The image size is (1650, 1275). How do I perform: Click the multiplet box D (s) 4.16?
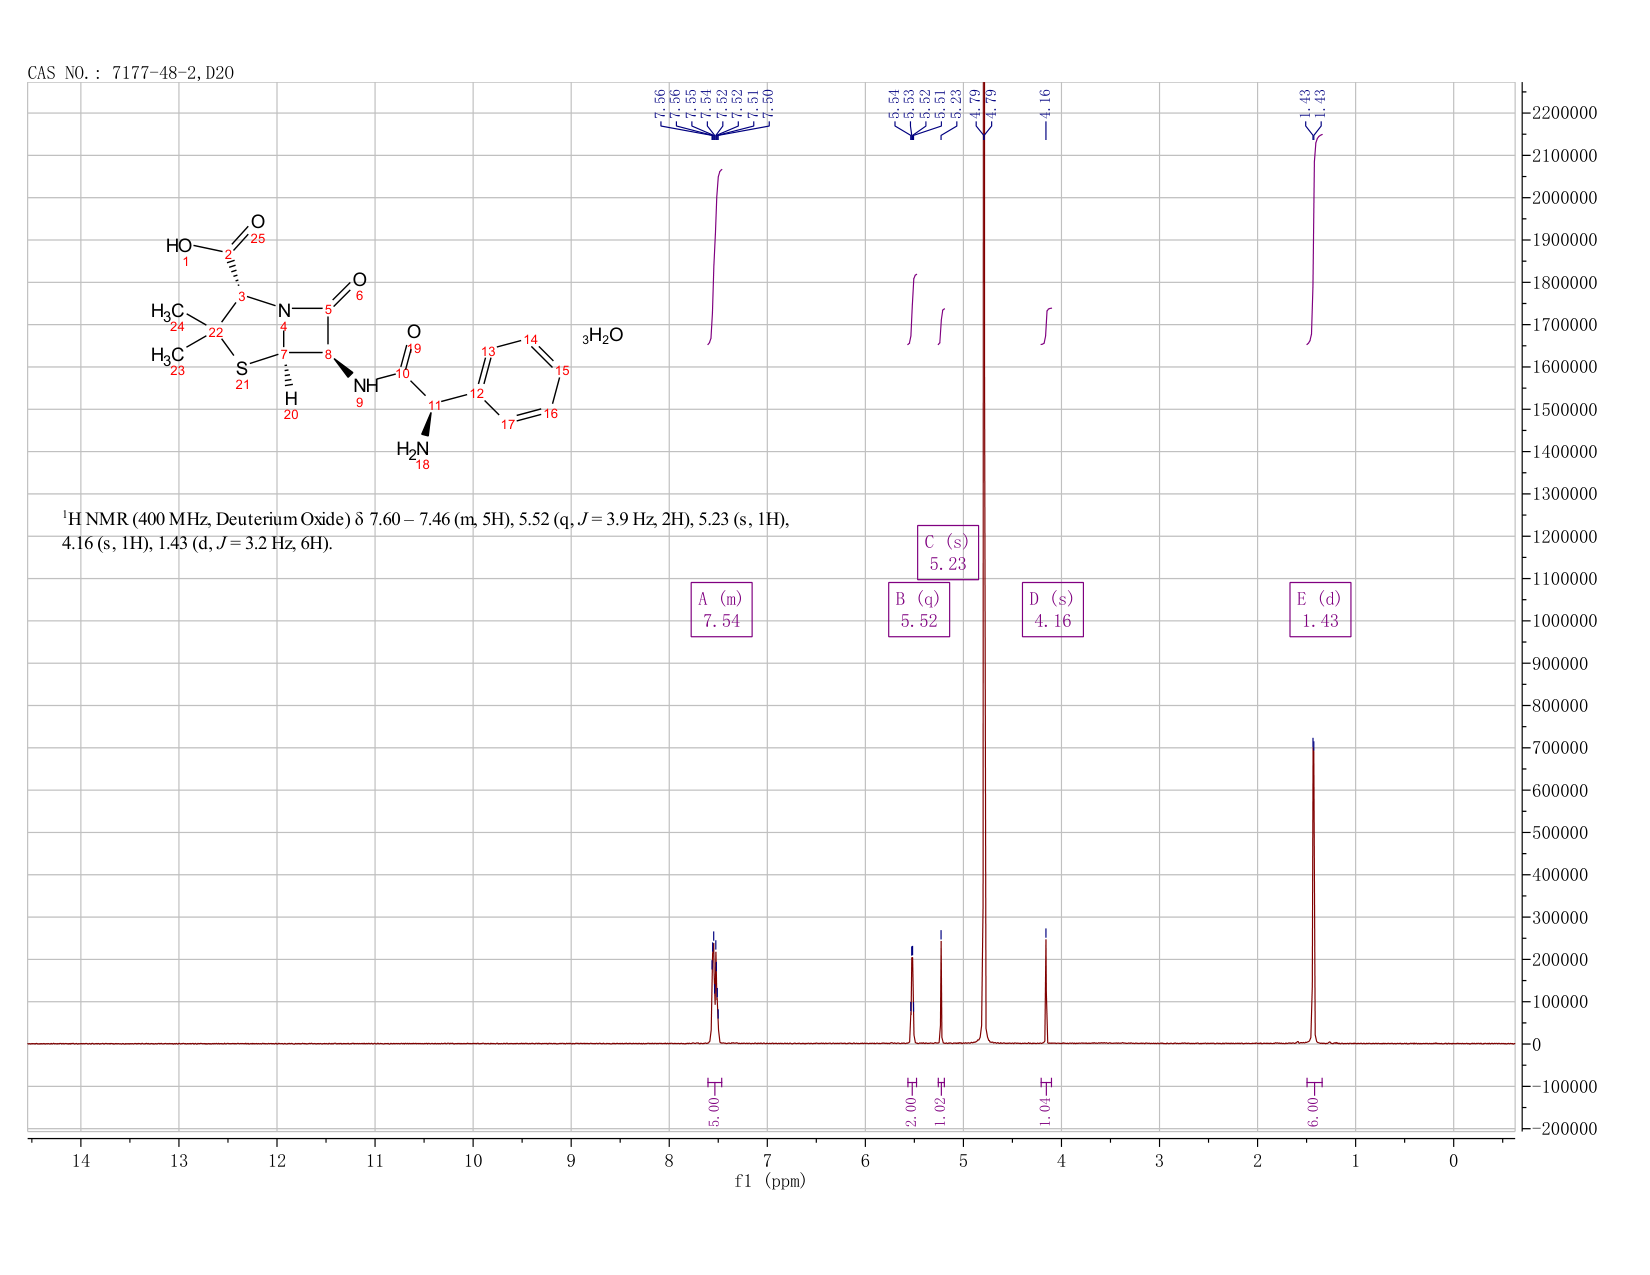(1052, 610)
